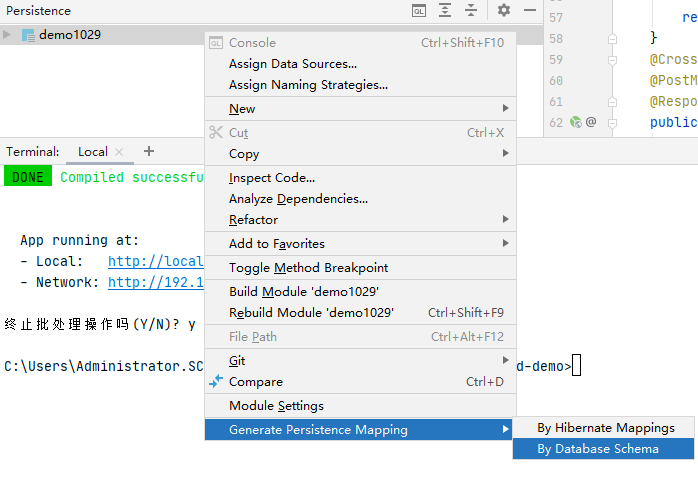The height and width of the screenshot is (479, 698).
Task: Toggle code fold marker at line 59
Action: tap(612, 60)
